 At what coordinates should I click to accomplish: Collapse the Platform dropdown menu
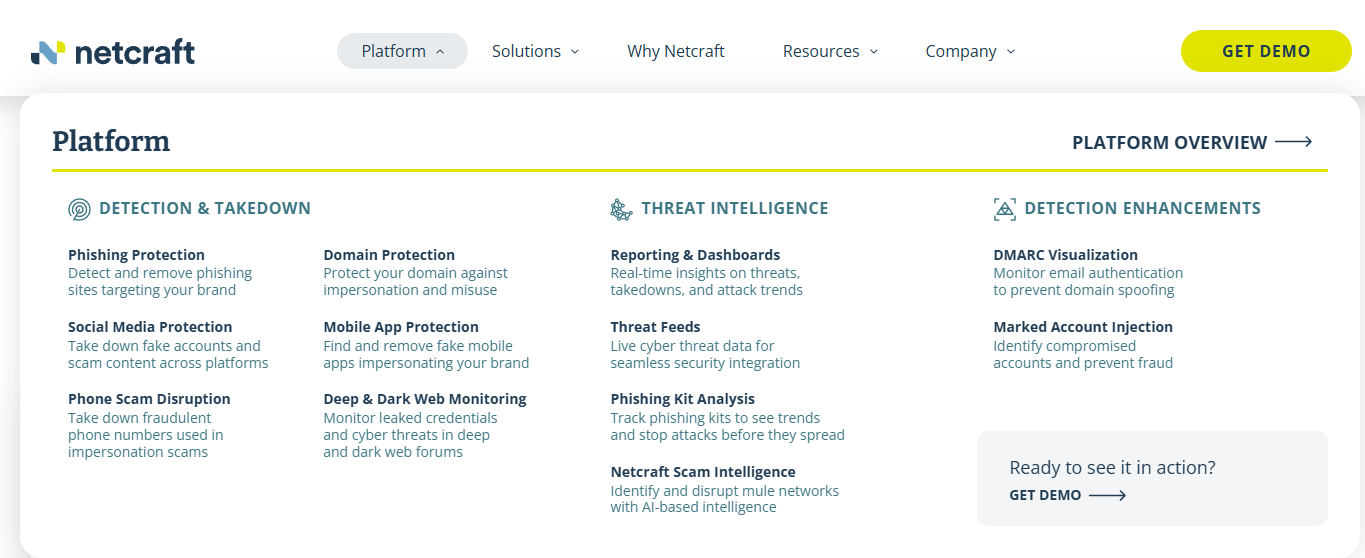click(x=402, y=51)
